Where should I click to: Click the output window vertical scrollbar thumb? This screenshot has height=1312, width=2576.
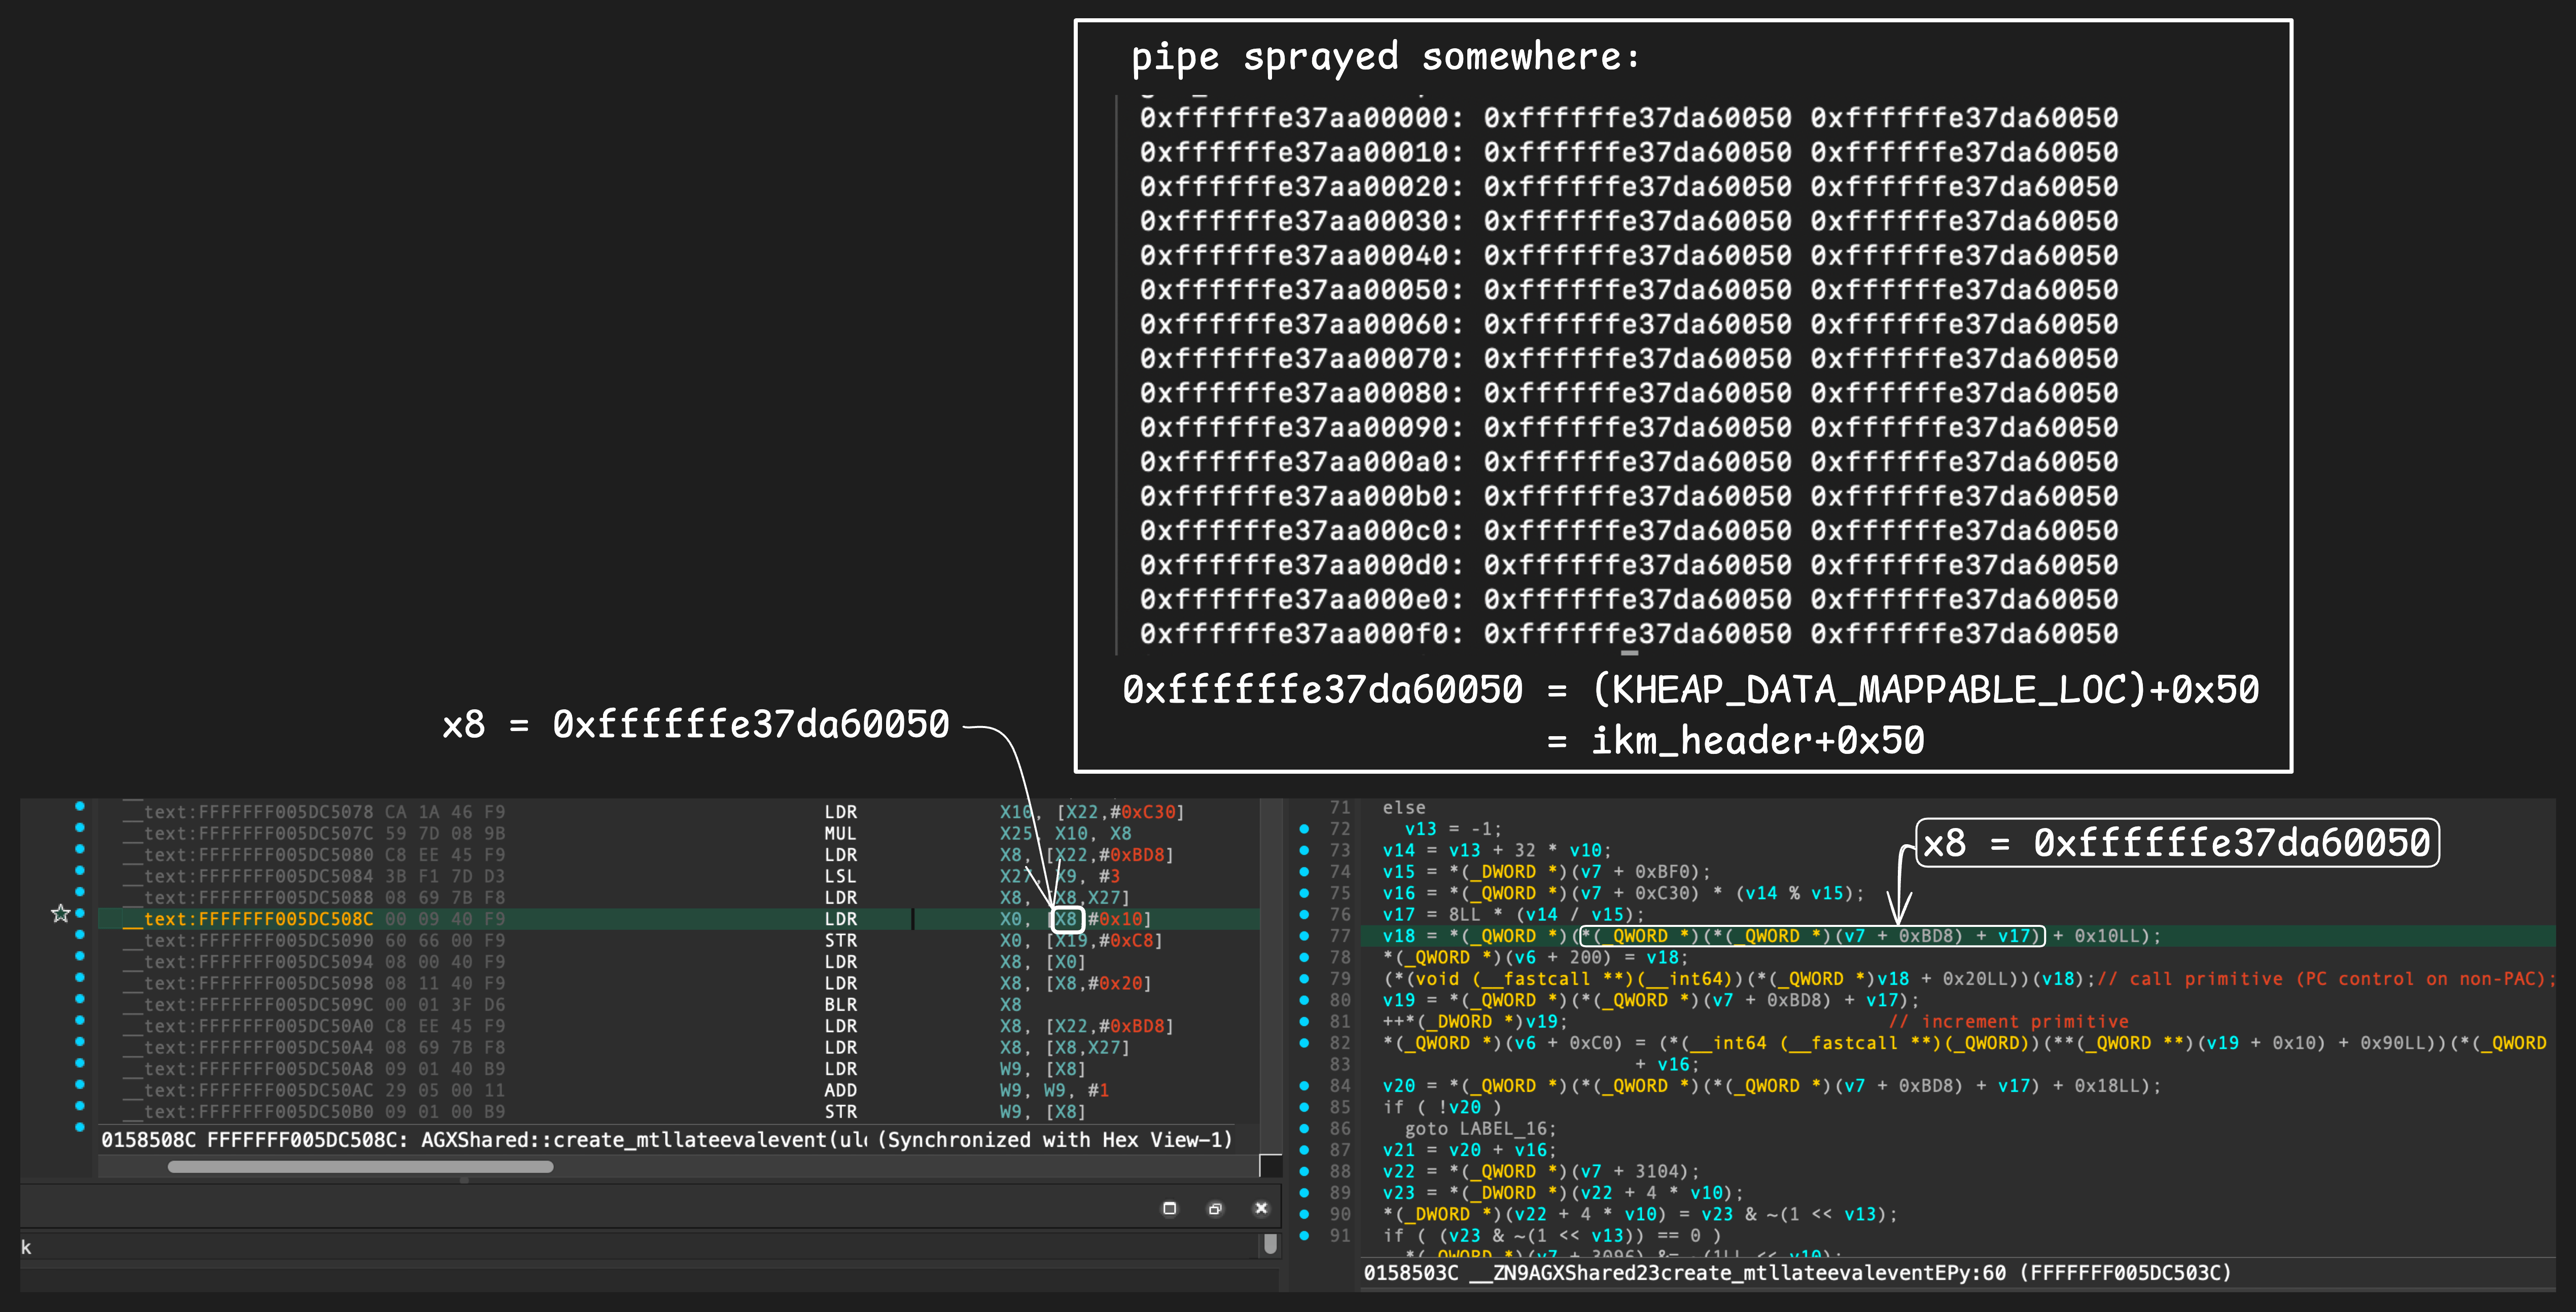pyautogui.click(x=1270, y=1244)
